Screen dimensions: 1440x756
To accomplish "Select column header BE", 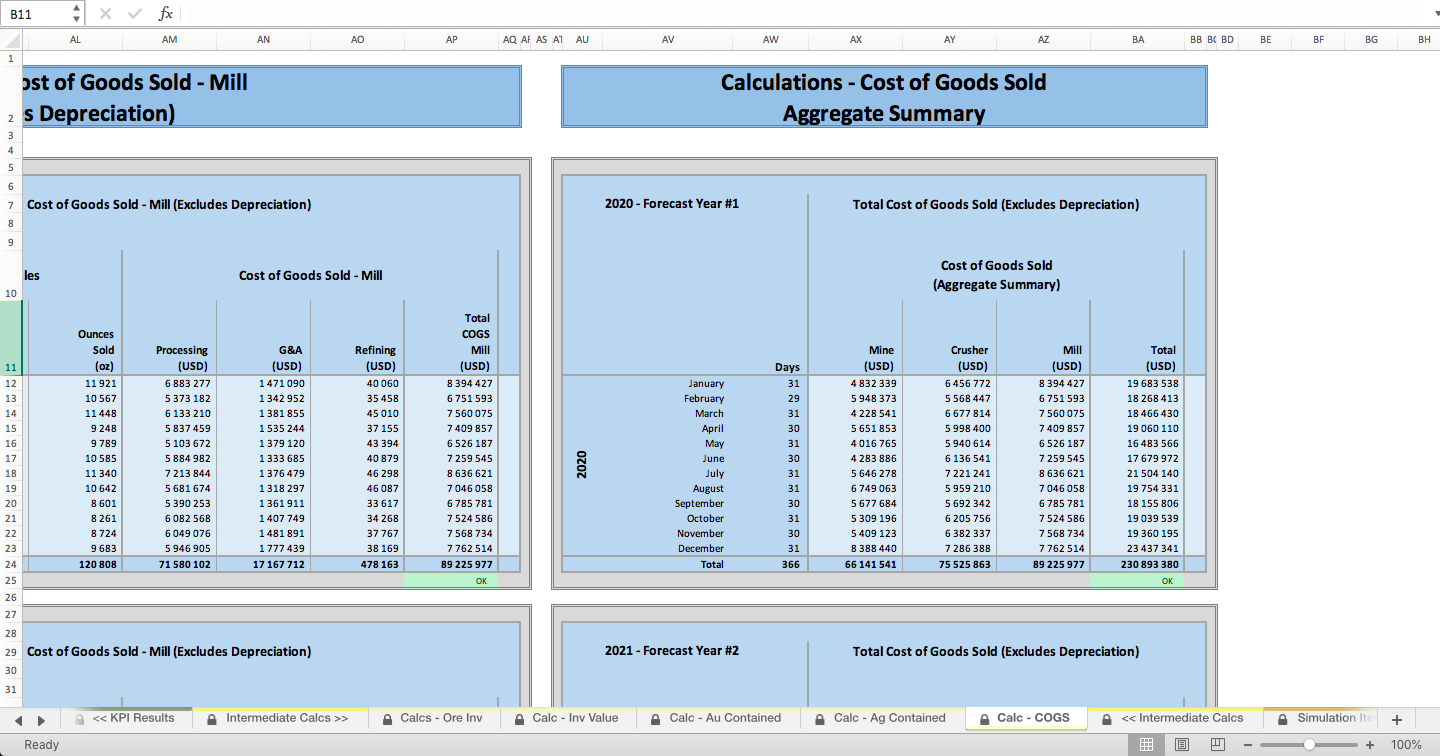I will pyautogui.click(x=1266, y=39).
